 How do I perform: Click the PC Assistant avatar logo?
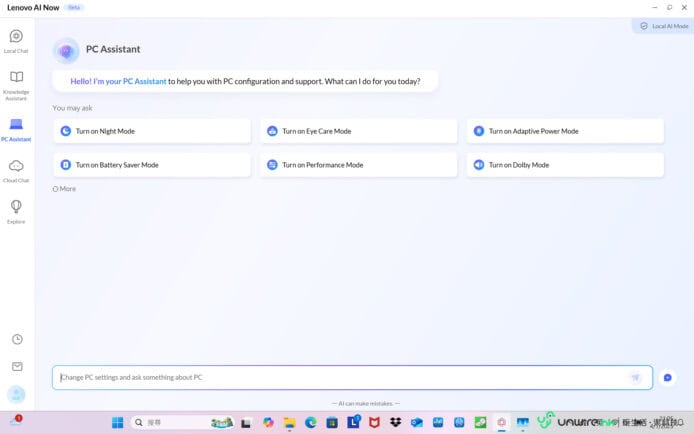pos(66,51)
